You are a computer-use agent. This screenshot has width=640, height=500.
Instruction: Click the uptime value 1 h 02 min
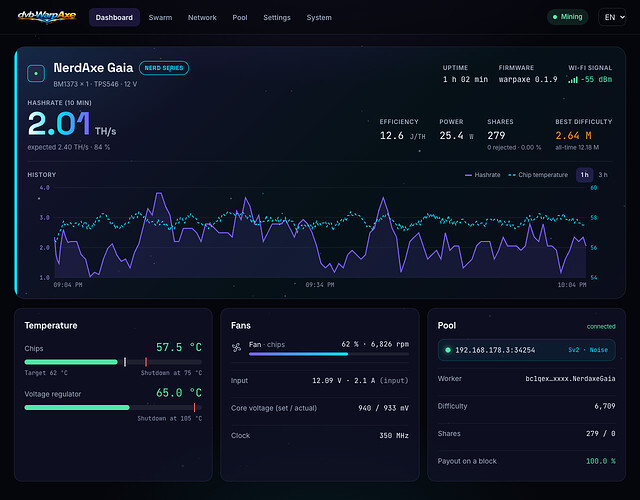[x=465, y=80]
